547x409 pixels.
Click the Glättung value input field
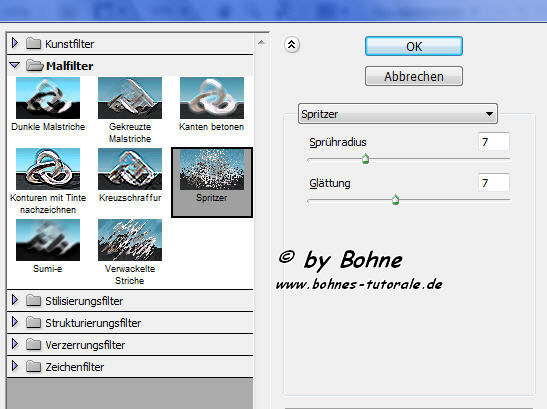(494, 183)
